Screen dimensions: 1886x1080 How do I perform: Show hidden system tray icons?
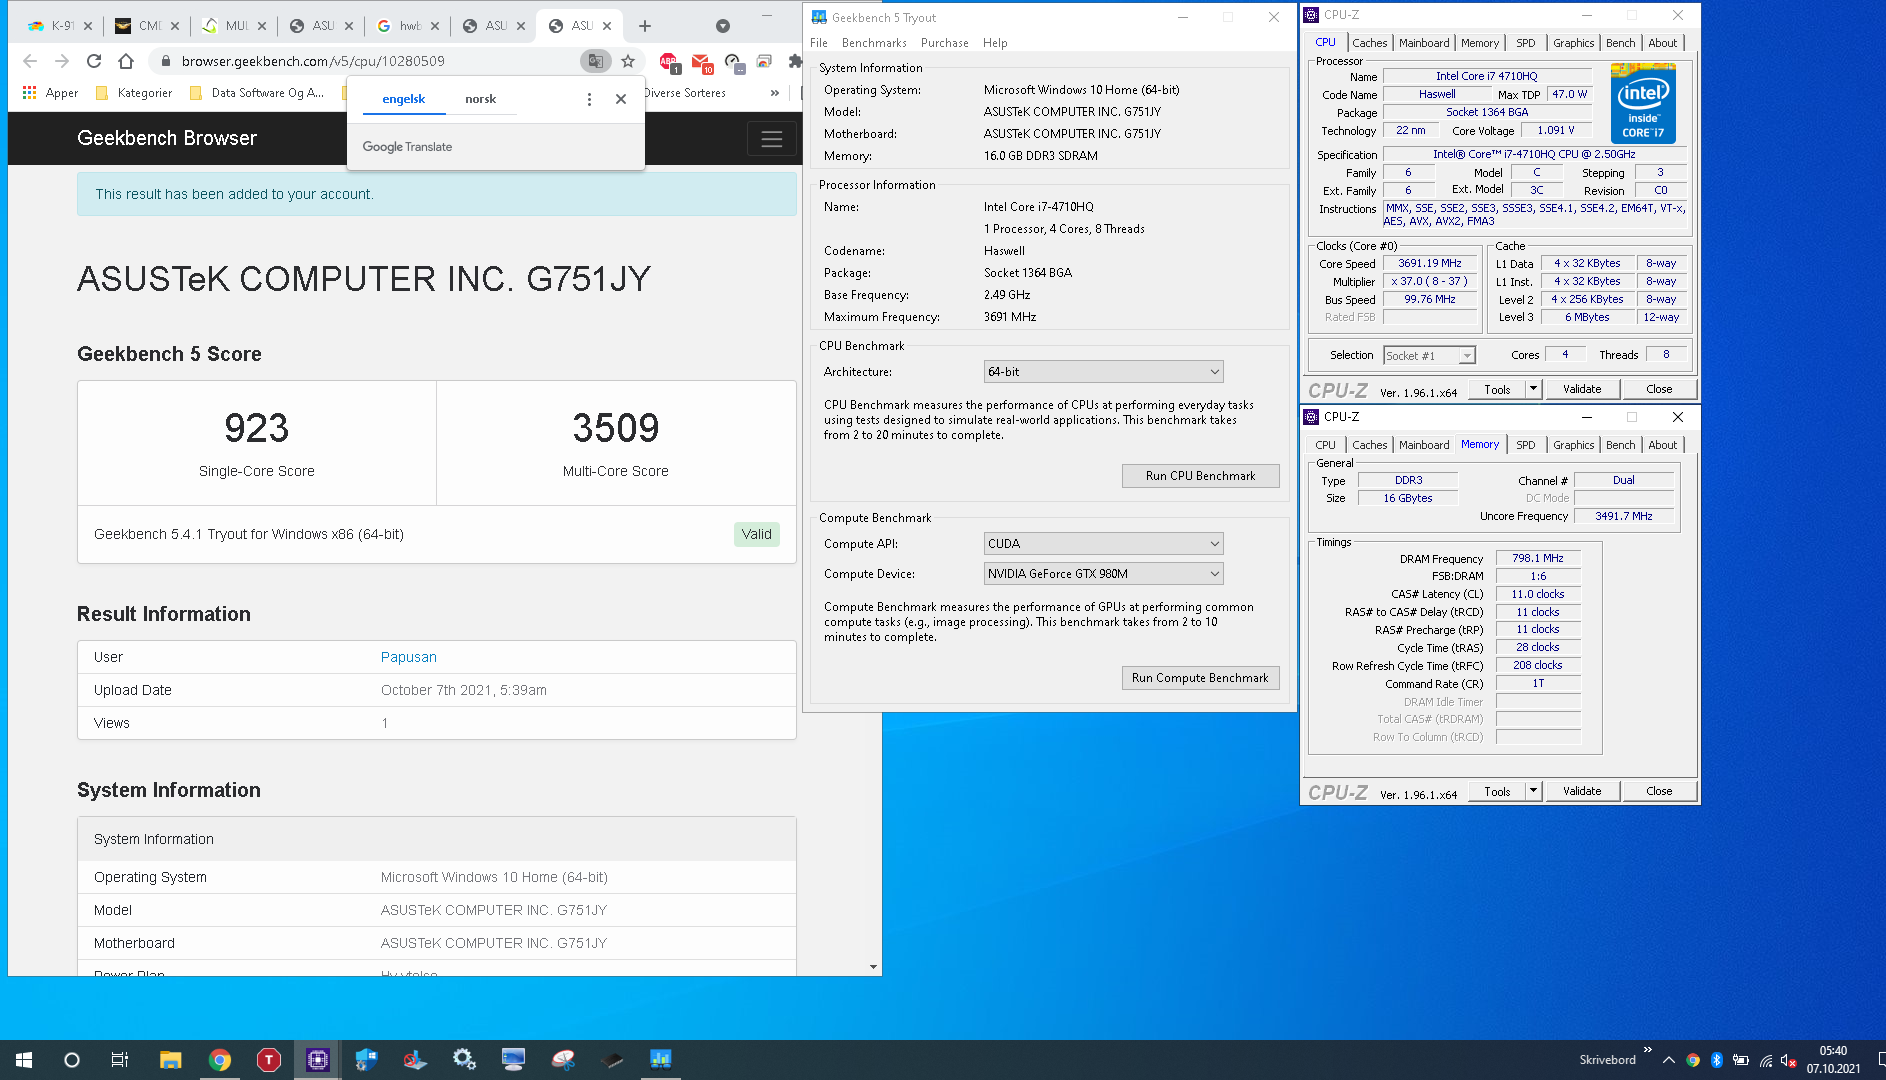coord(1668,1060)
